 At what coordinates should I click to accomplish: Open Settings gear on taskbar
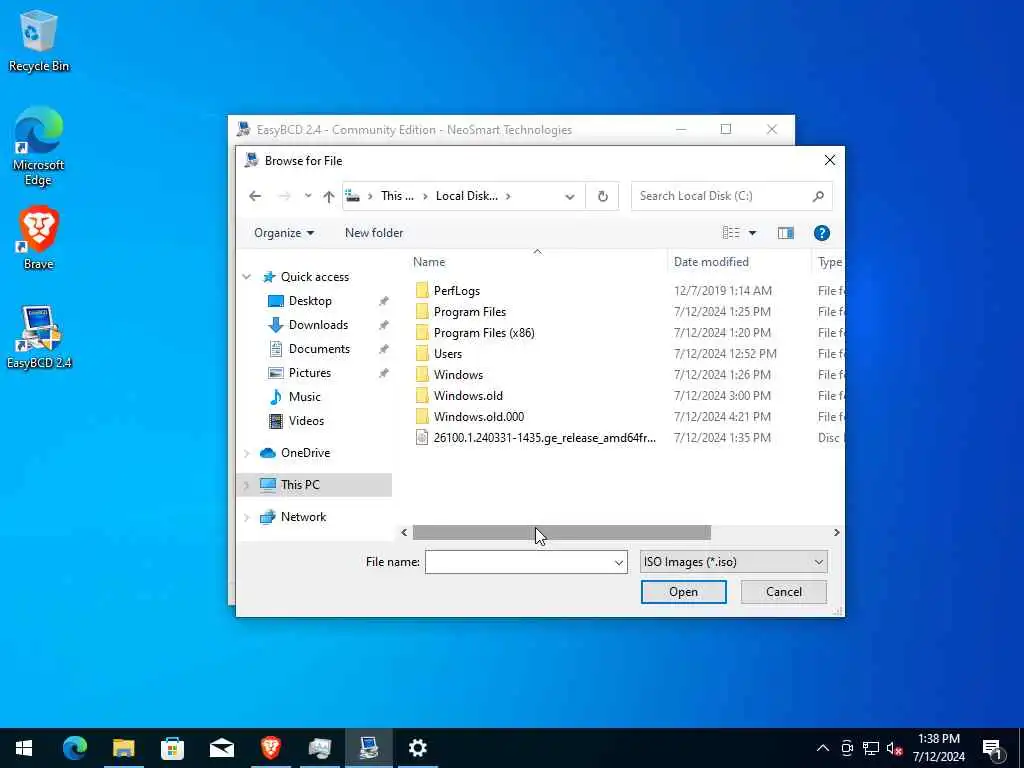point(417,748)
